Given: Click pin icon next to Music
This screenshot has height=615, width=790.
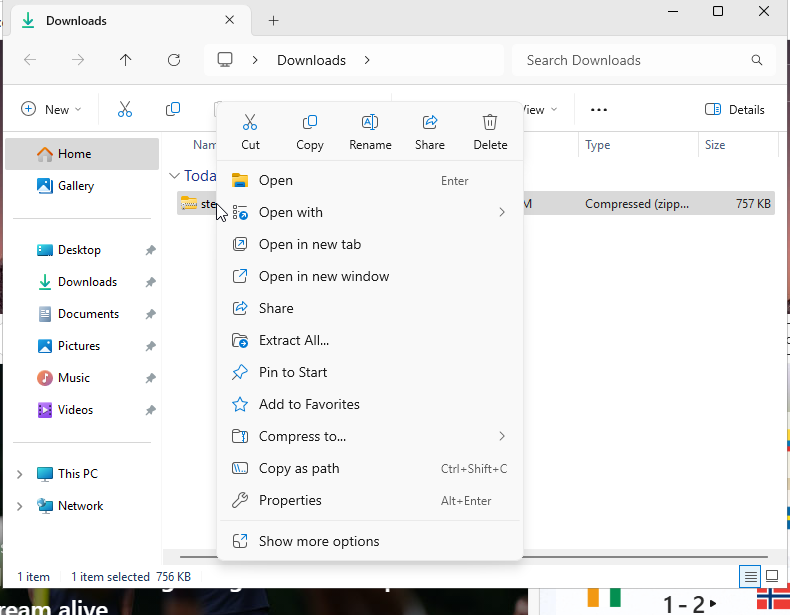Looking at the screenshot, I should coord(150,378).
